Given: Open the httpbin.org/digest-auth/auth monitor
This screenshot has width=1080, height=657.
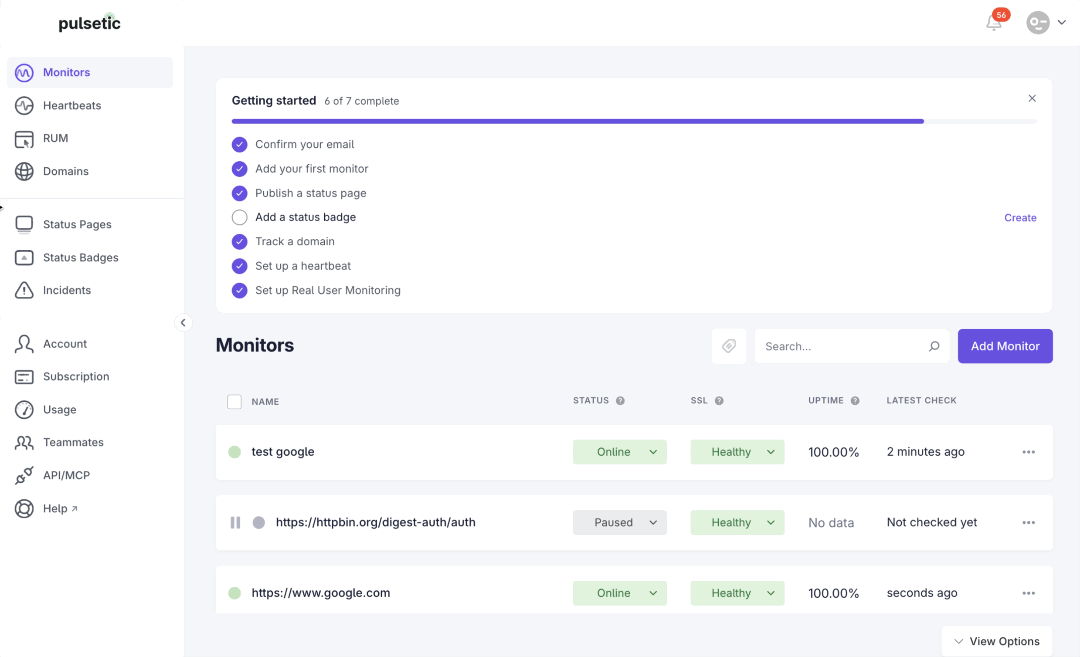Looking at the screenshot, I should [x=375, y=523].
